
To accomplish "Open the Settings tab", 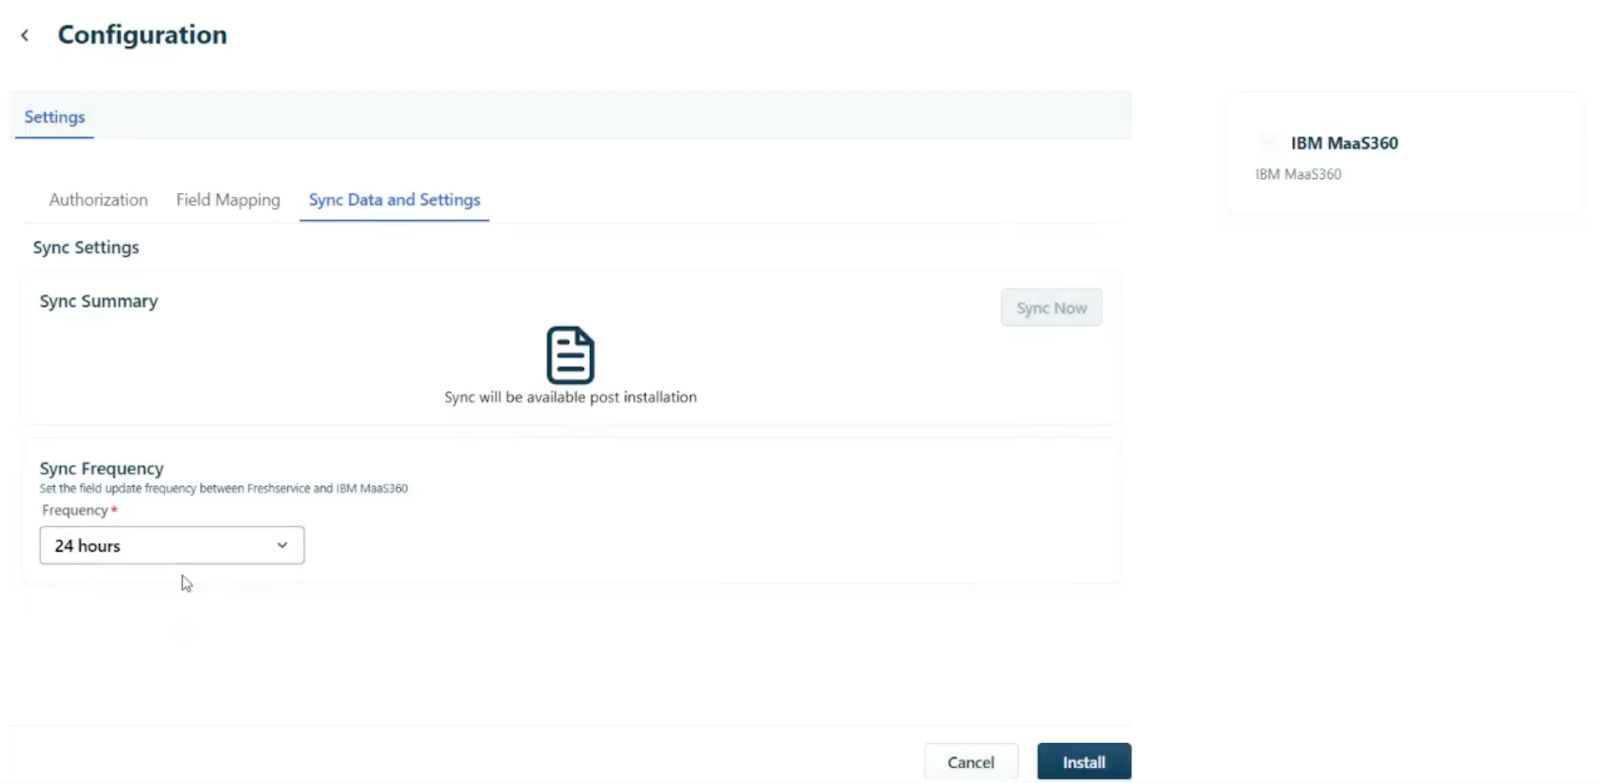I will (x=54, y=117).
